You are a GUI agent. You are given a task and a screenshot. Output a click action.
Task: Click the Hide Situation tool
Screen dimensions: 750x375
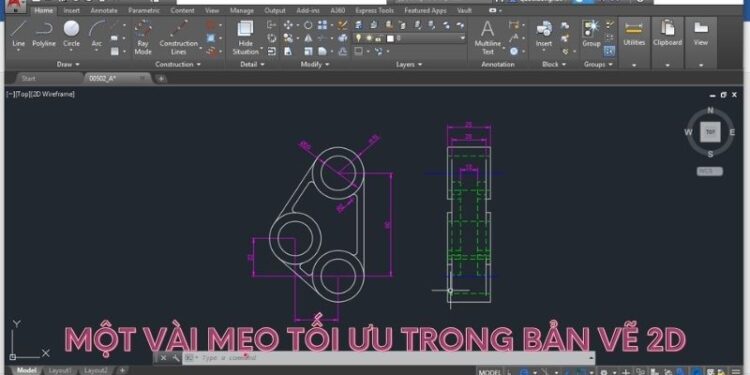(245, 37)
